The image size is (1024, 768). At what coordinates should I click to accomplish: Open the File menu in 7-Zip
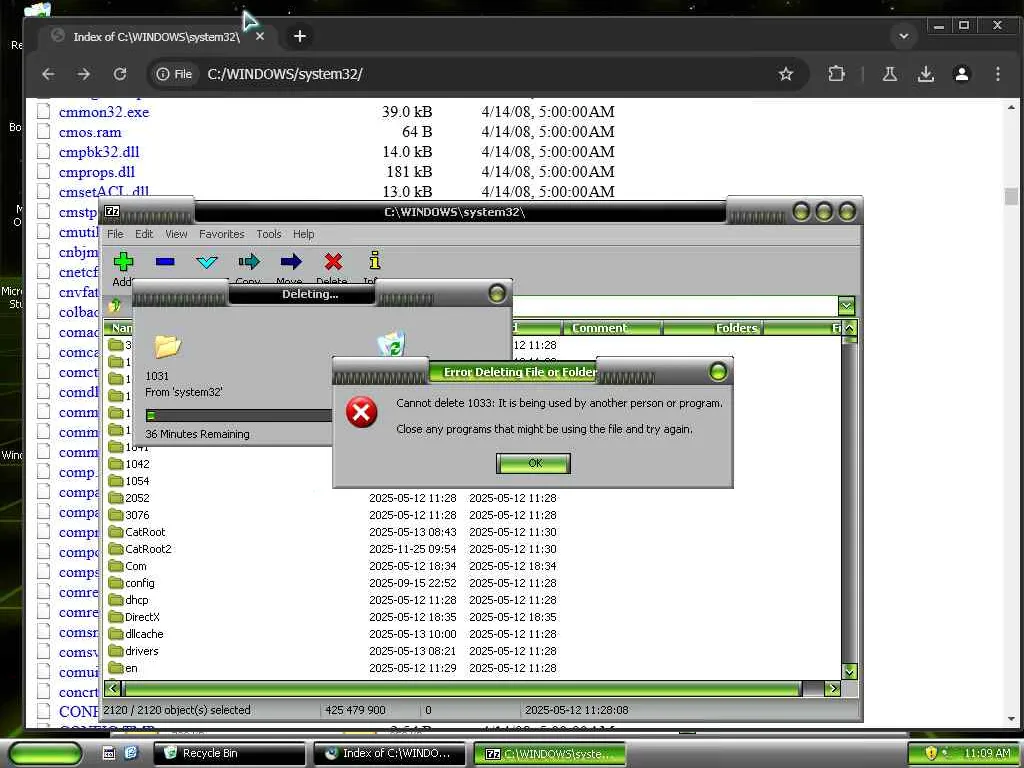click(115, 234)
